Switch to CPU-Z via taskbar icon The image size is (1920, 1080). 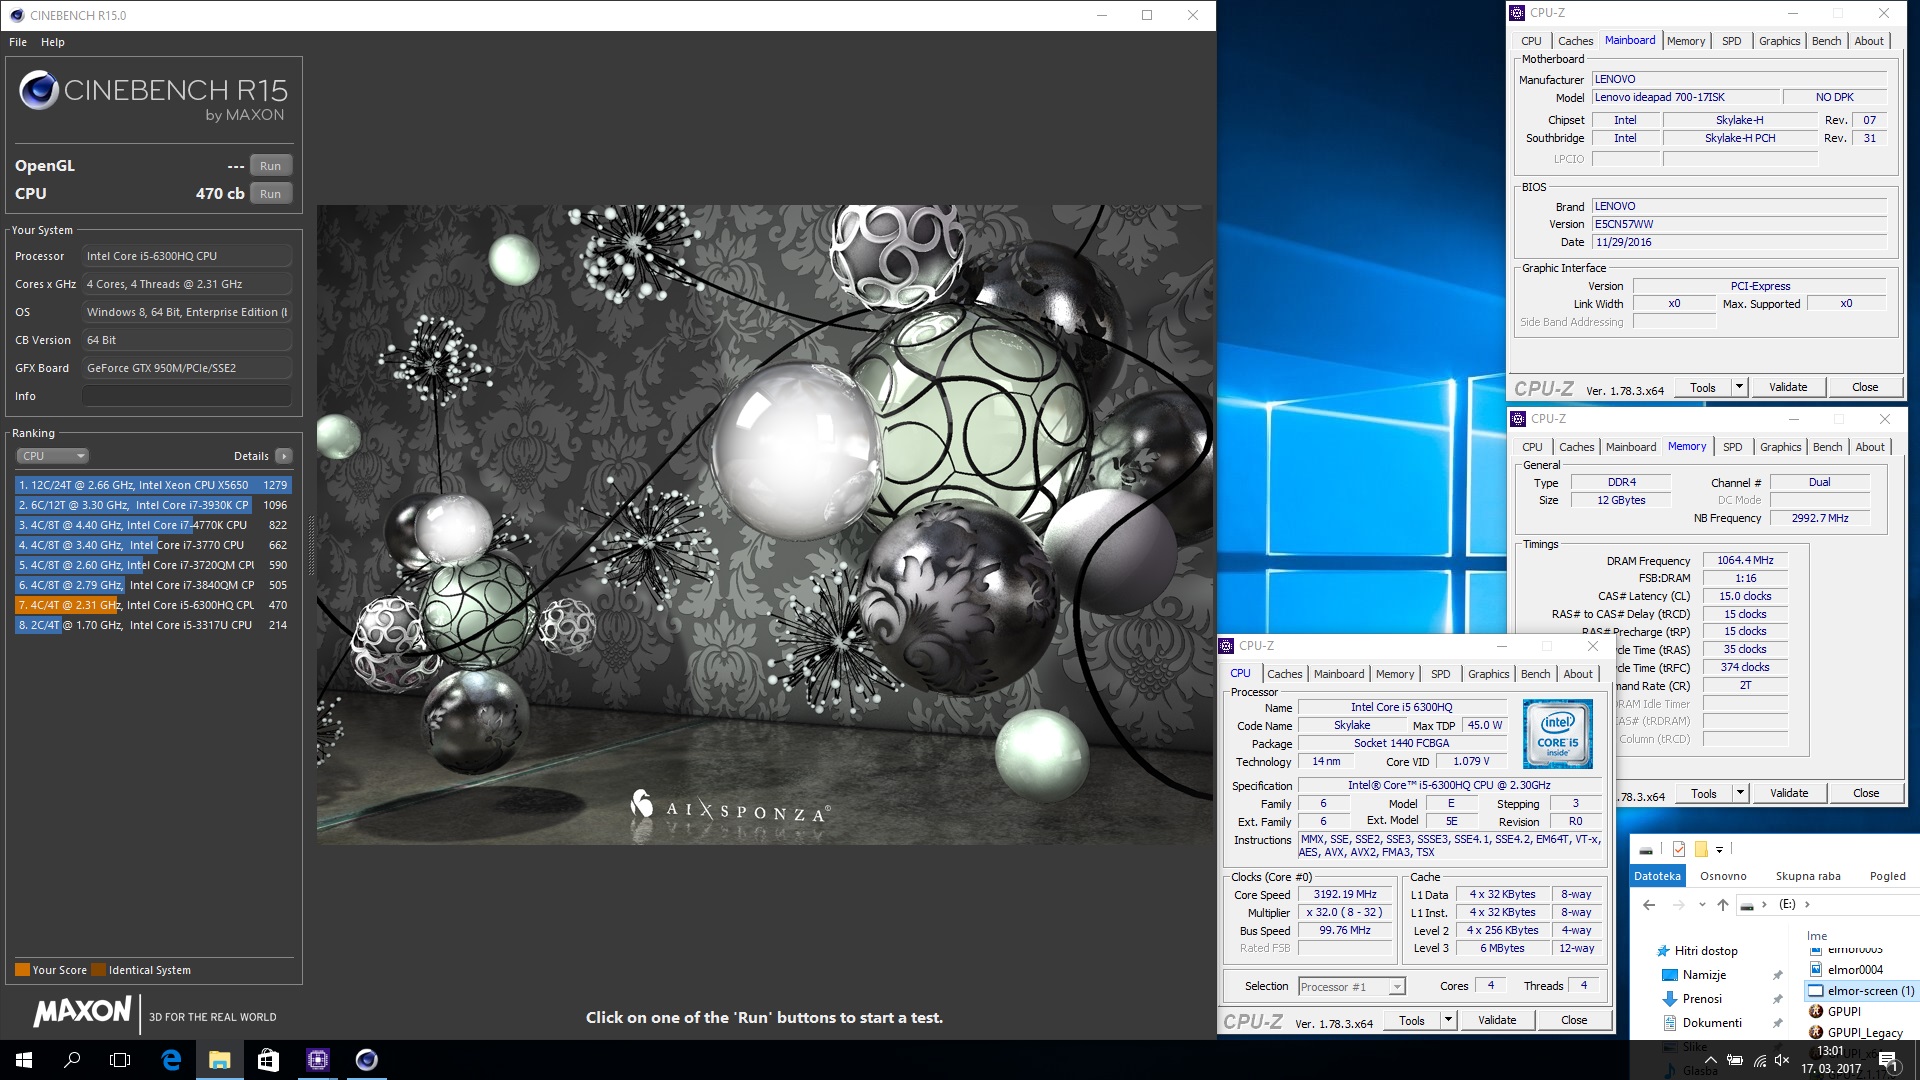pyautogui.click(x=318, y=1060)
